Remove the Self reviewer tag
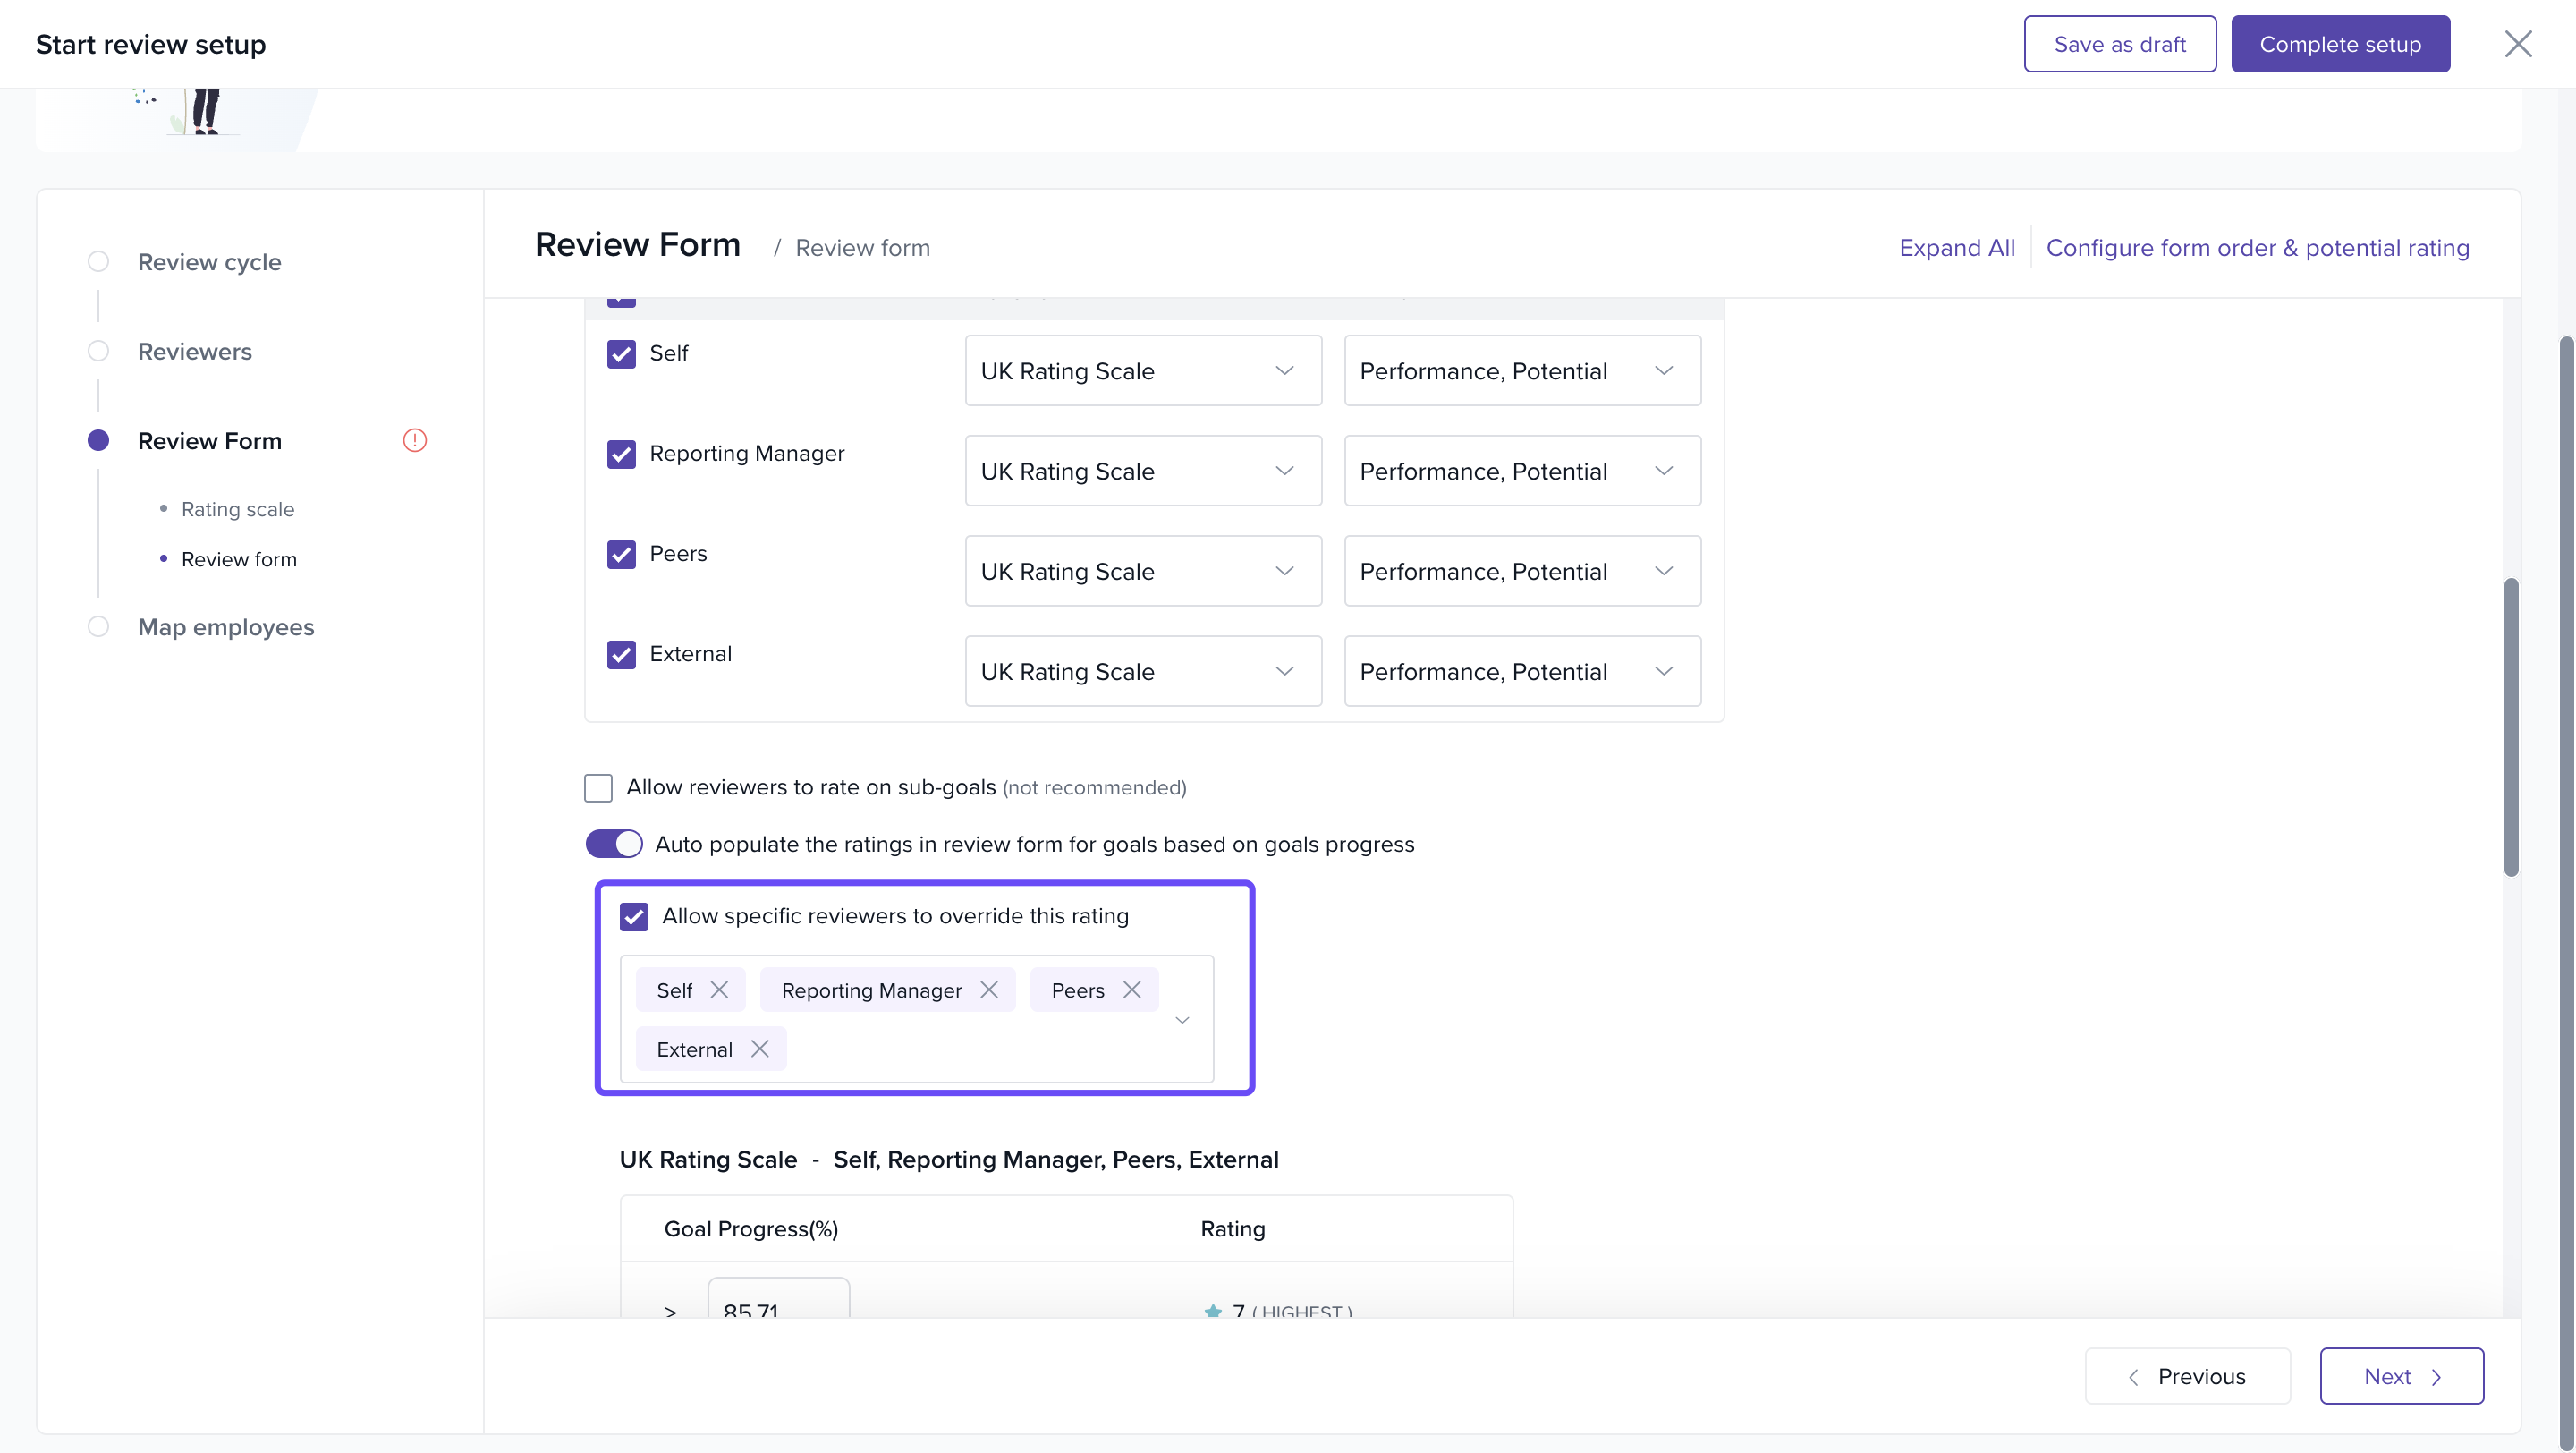 (719, 990)
